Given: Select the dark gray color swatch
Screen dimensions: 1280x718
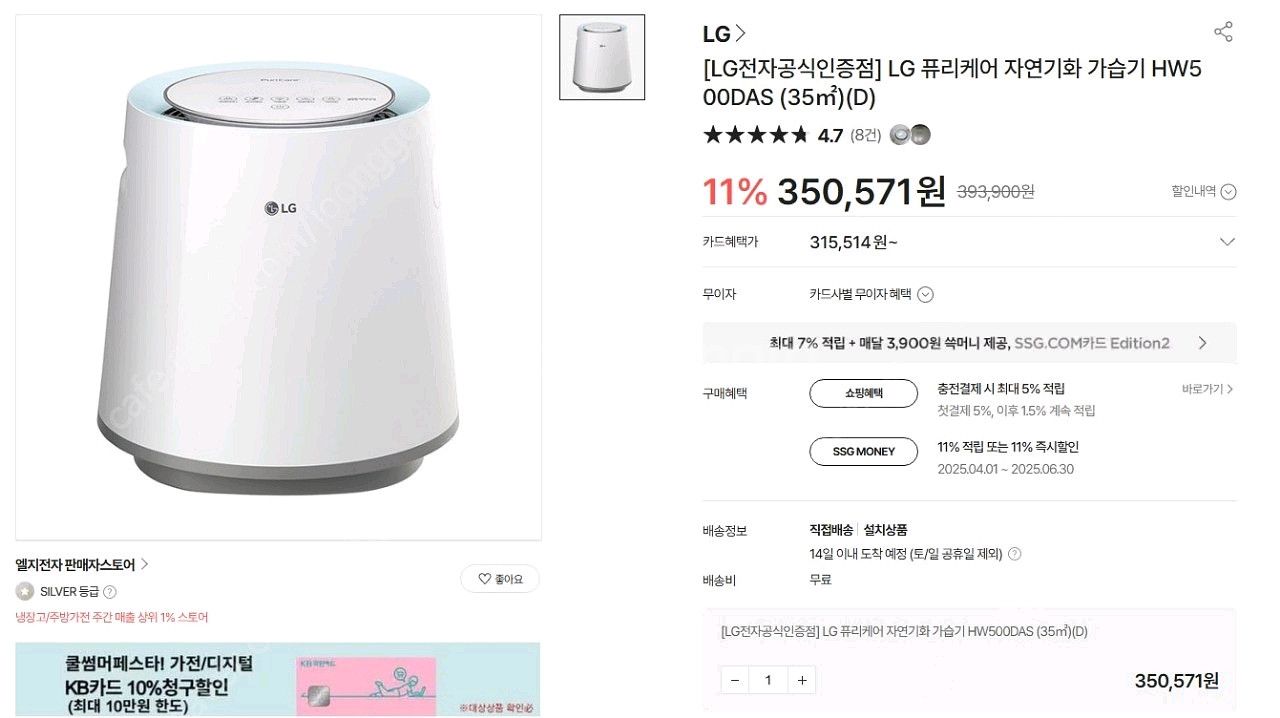Looking at the screenshot, I should tap(920, 134).
